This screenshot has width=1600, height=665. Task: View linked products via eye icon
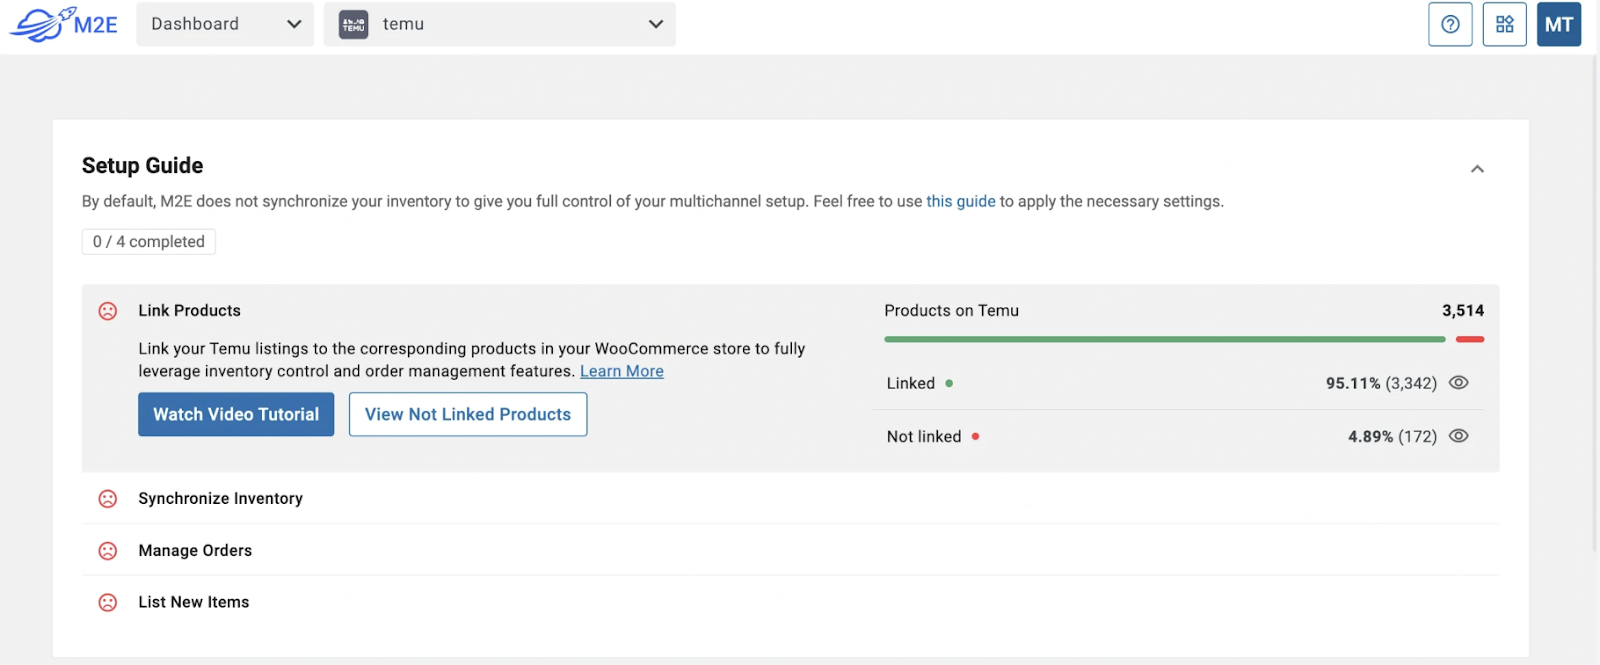pyautogui.click(x=1459, y=383)
